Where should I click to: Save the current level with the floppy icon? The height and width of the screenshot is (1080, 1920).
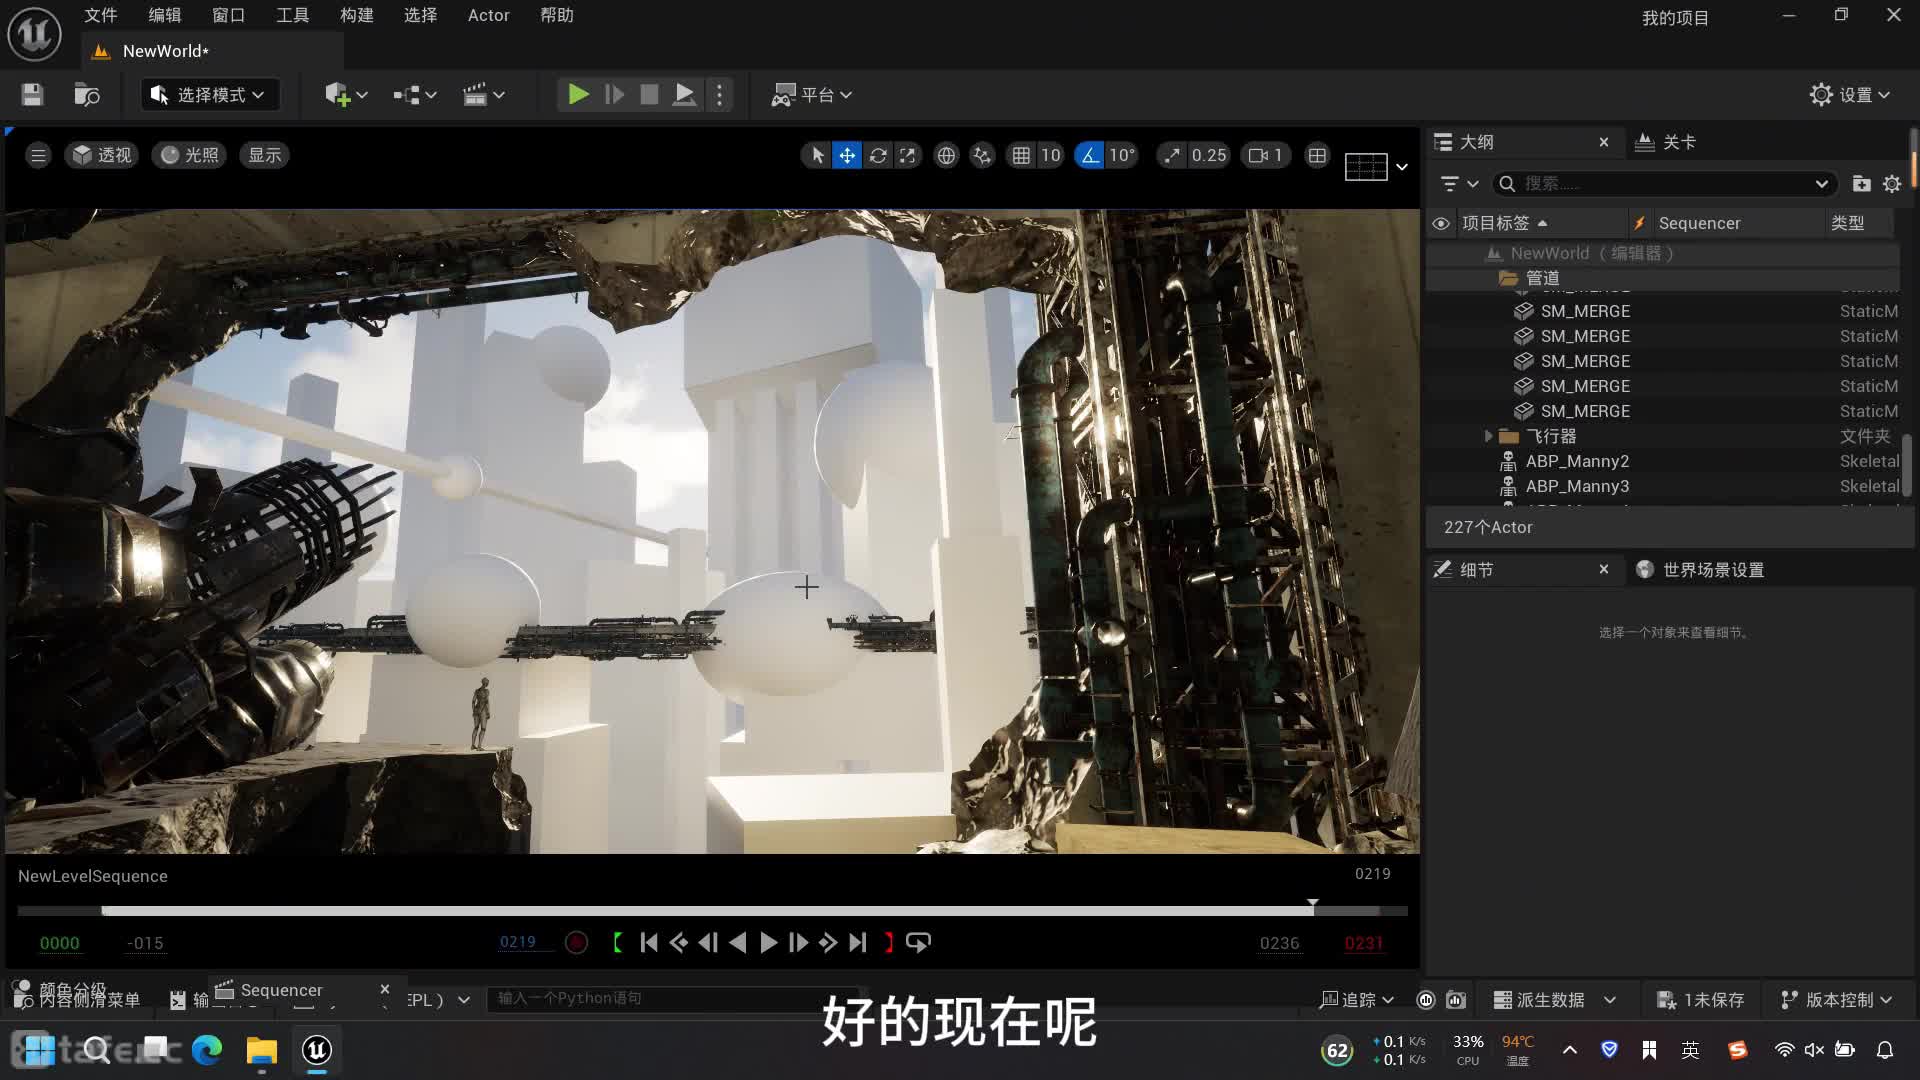32,95
